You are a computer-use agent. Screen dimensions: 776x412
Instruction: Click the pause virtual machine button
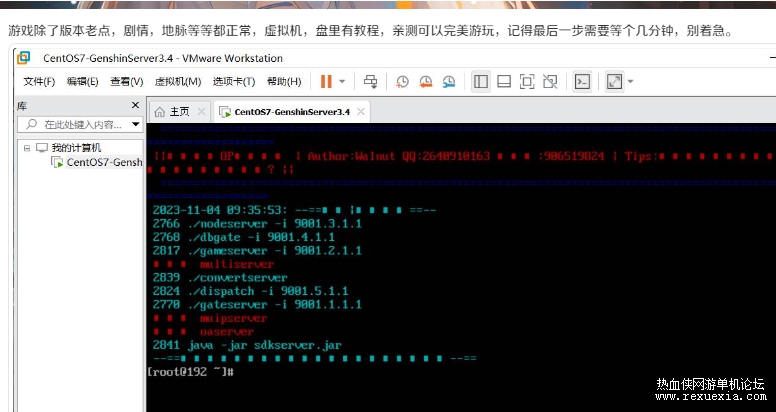tap(326, 81)
